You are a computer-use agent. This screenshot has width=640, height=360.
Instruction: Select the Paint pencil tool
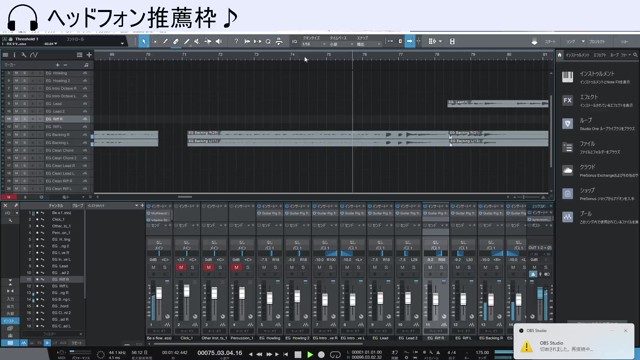pyautogui.click(x=187, y=41)
